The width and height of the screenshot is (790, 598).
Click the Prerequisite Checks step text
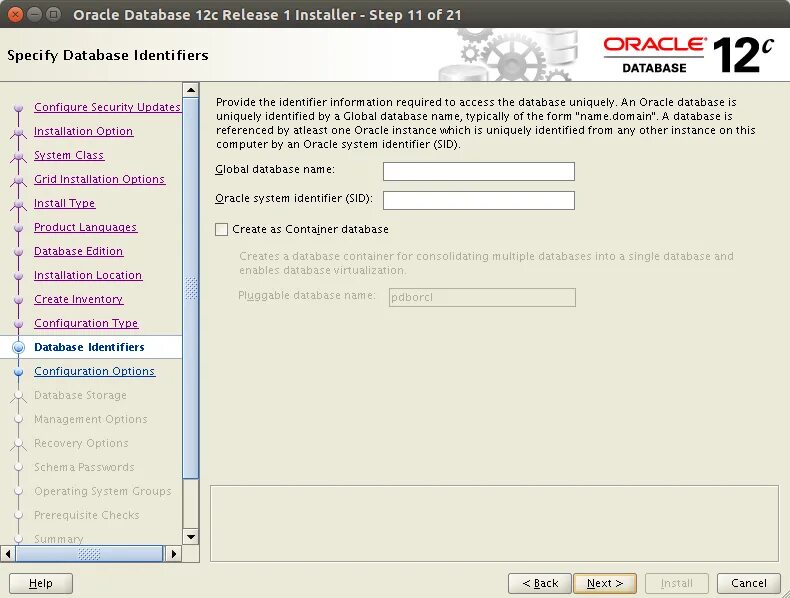(87, 515)
